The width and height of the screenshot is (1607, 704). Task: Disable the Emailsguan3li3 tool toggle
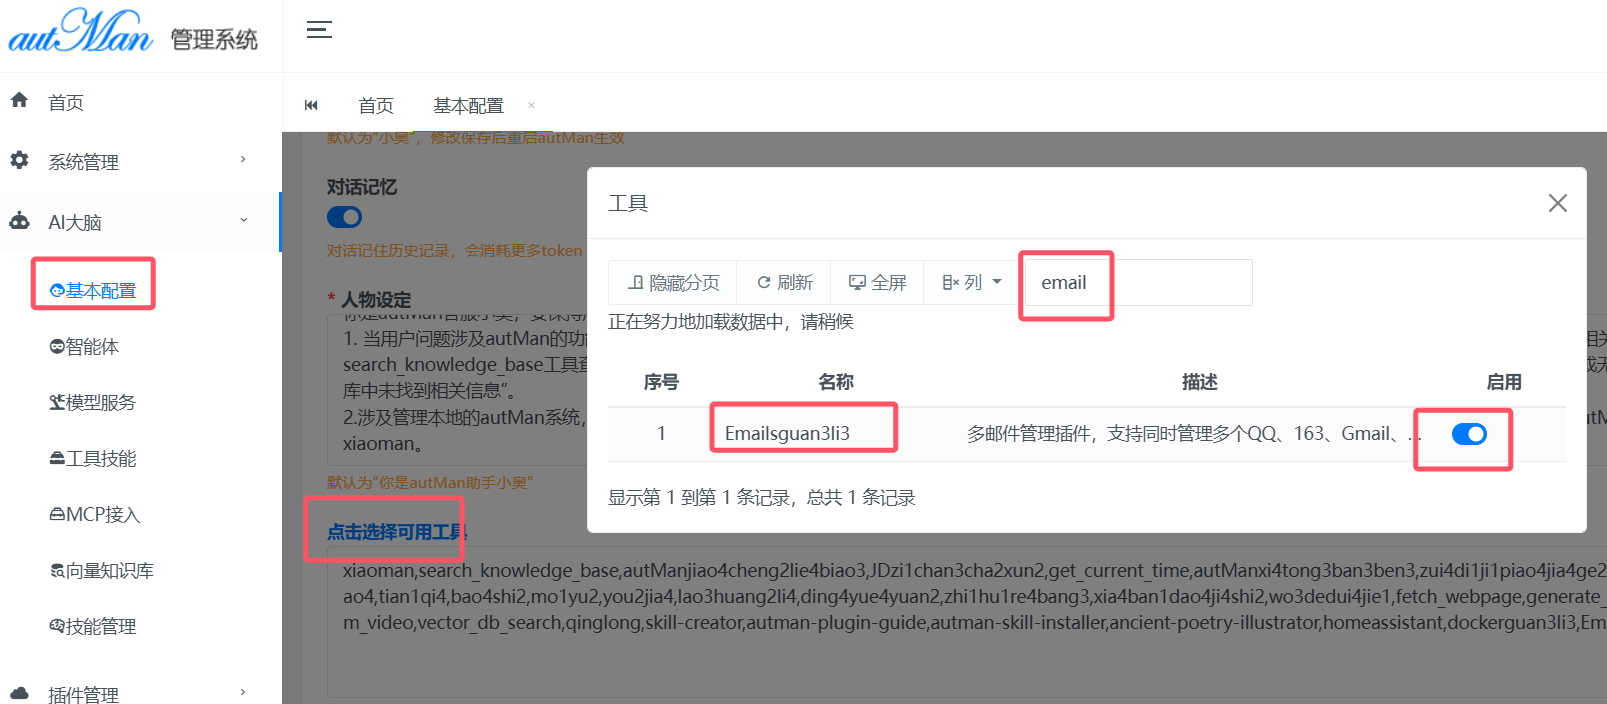1468,434
